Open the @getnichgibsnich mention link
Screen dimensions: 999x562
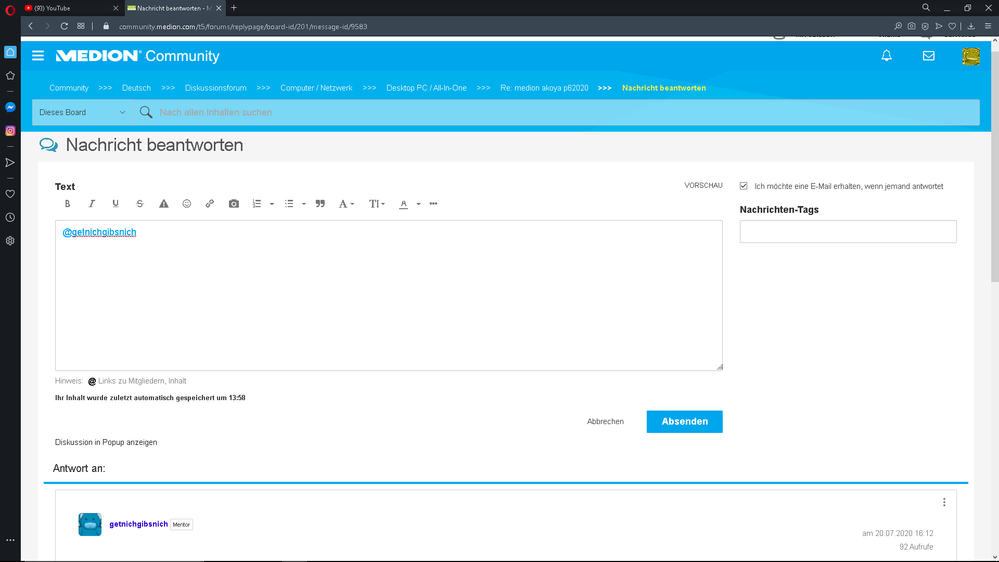[x=99, y=232]
